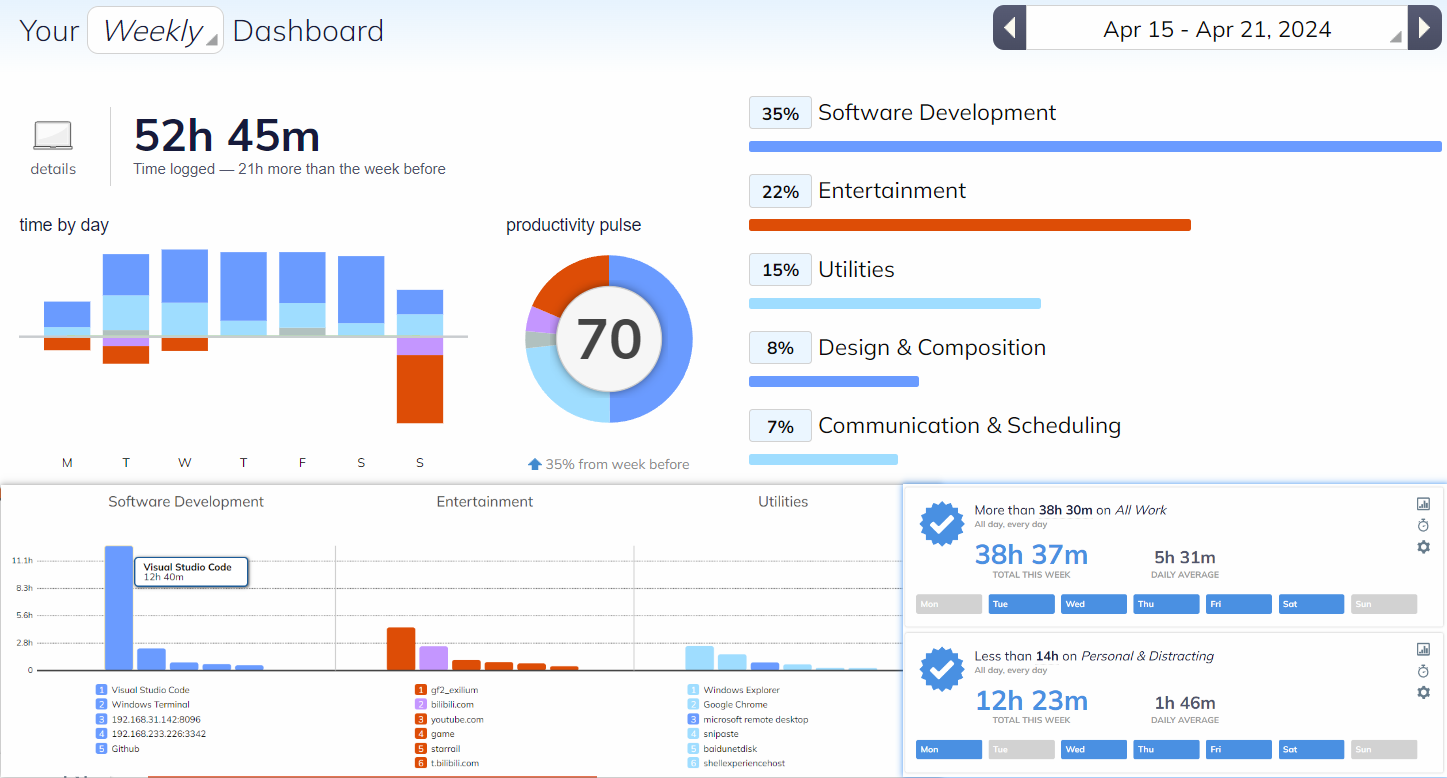Viewport: 1447px width, 778px height.
Task: Open chart report icon for Personal & Distracting goal
Action: coord(1423,649)
